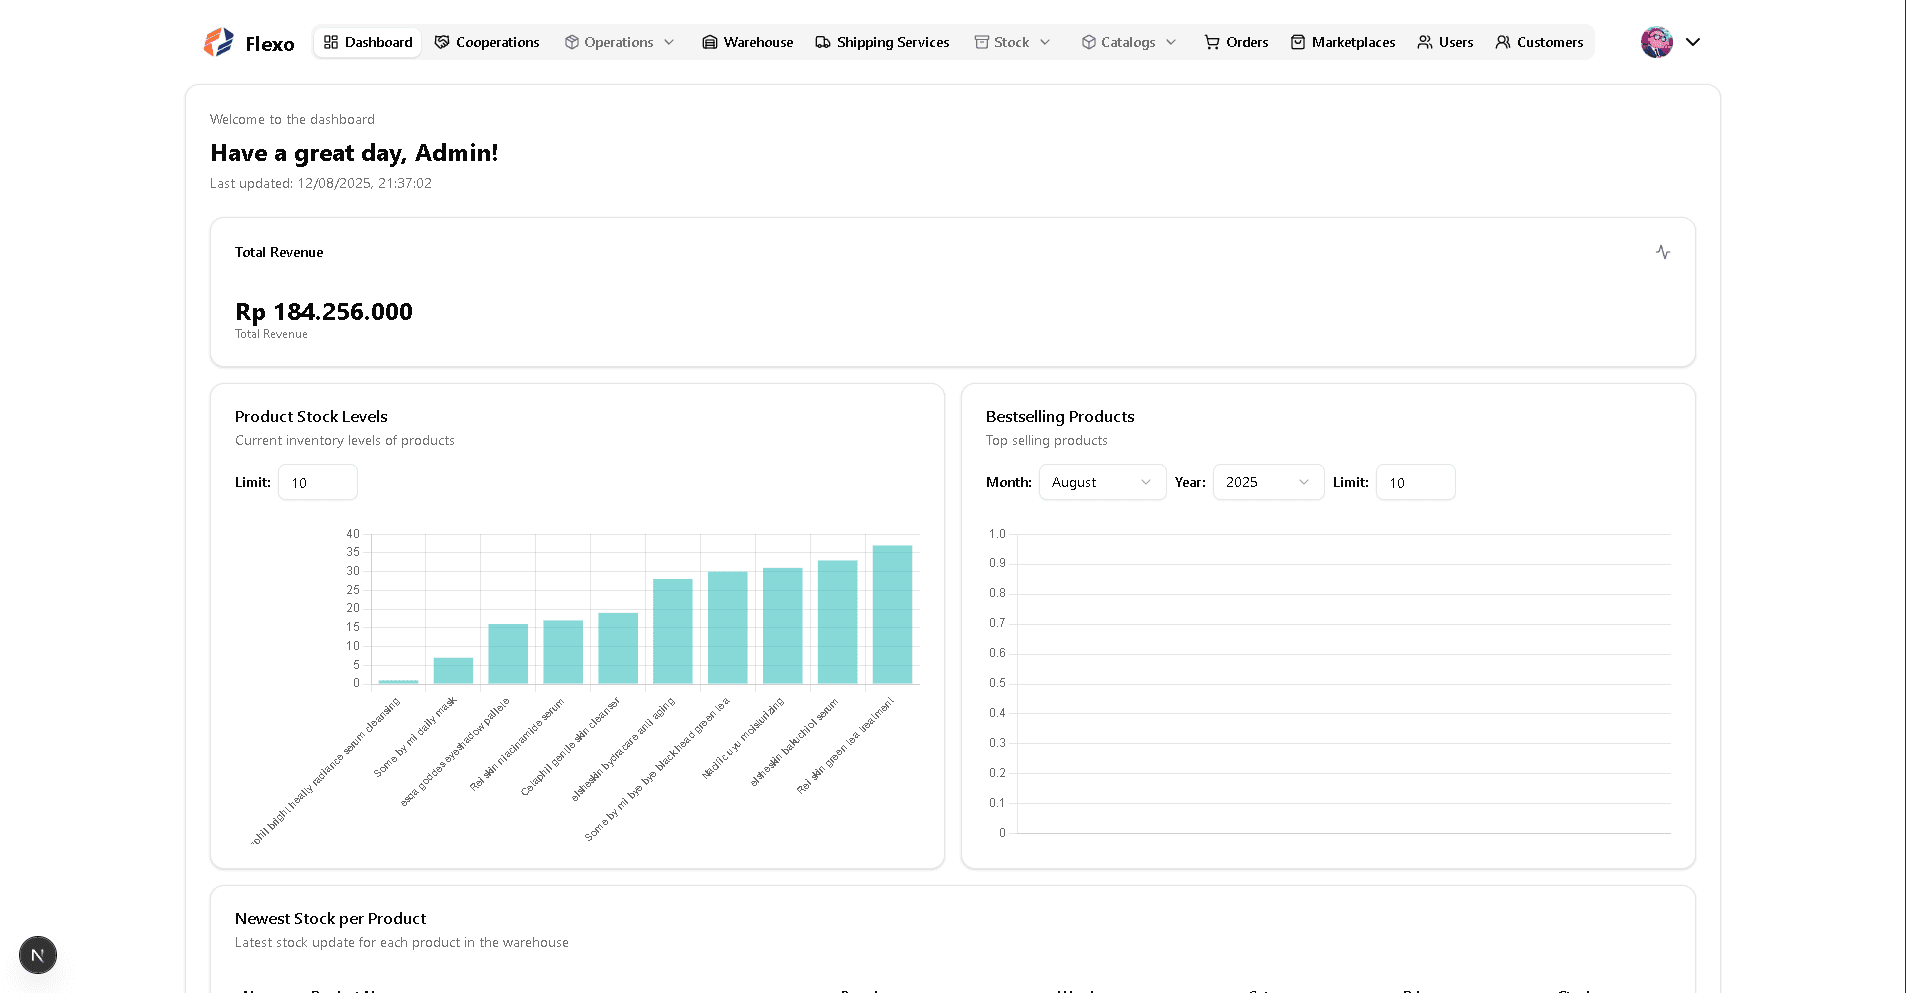Open the Catalogs dropdown
The image size is (1906, 993).
[1127, 42]
